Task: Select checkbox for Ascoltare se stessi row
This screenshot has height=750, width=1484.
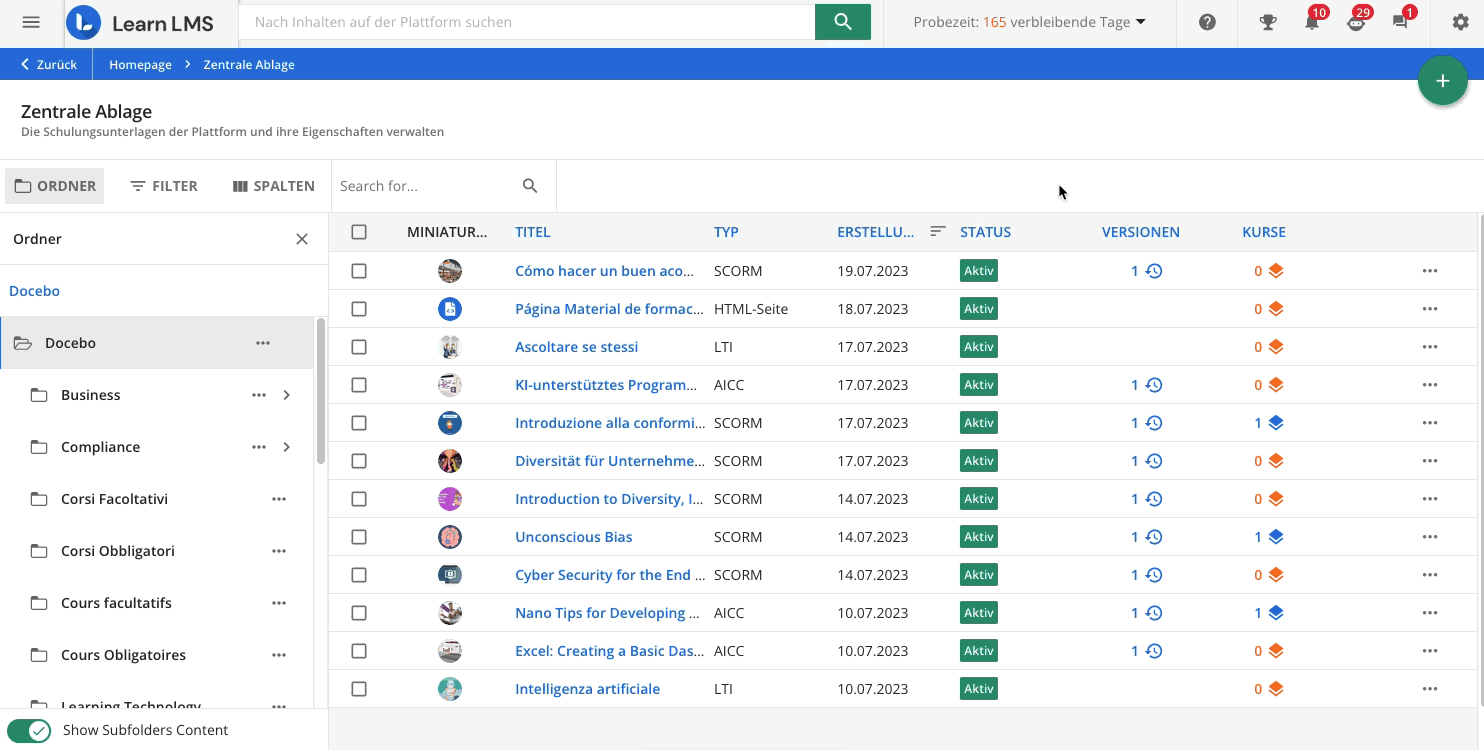Action: pyautogui.click(x=359, y=347)
